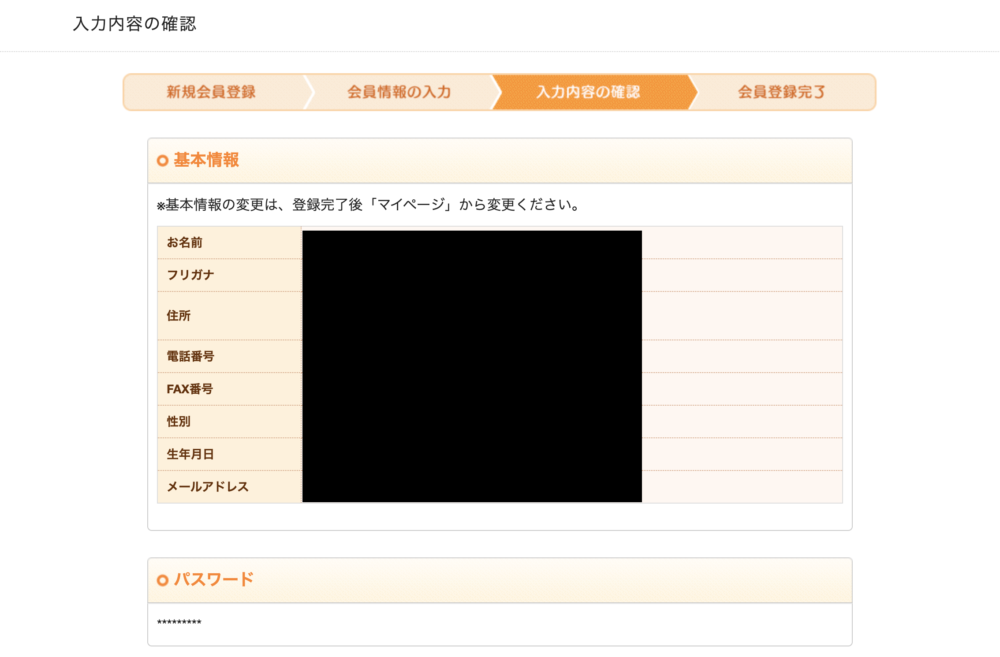
Task: Click the 入力内容の確認 page title
Action: [x=135, y=24]
